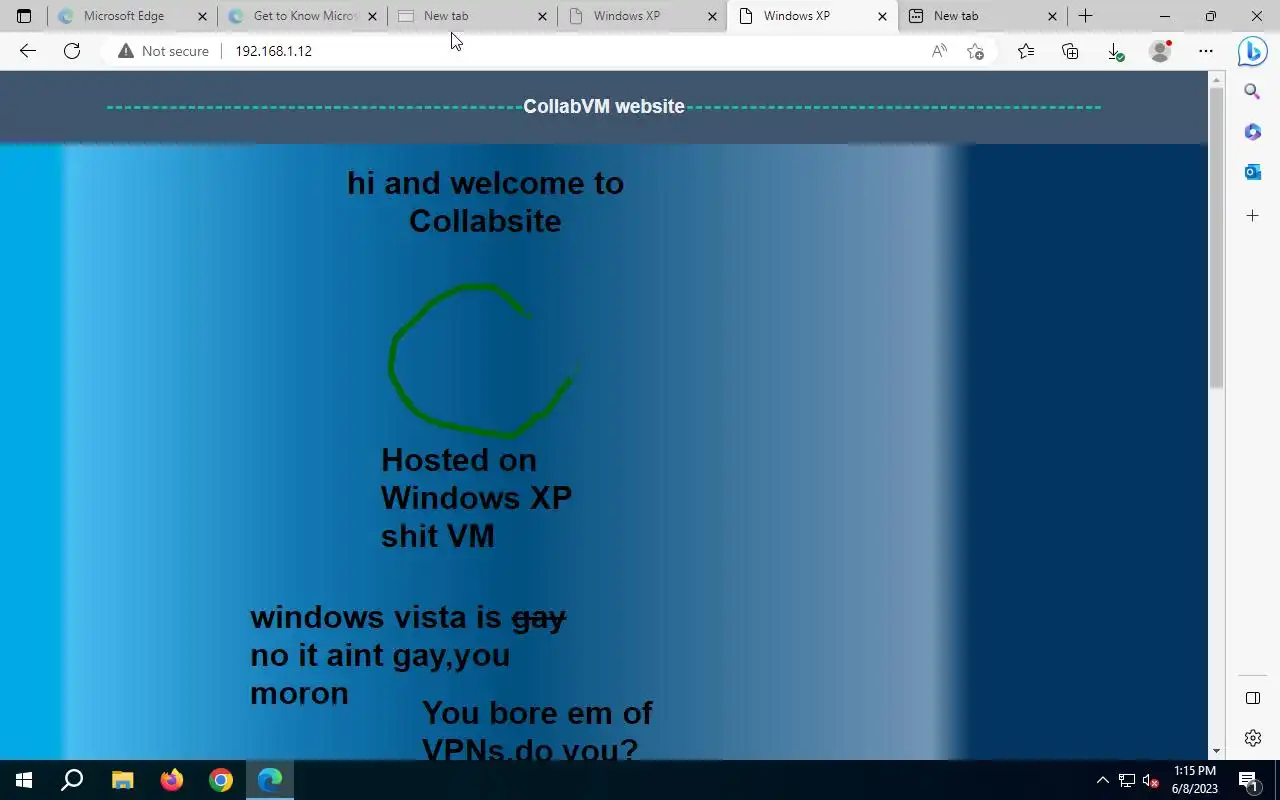Image resolution: width=1280 pixels, height=800 pixels.
Task: Open the muted volume tray icon
Action: pyautogui.click(x=1151, y=780)
